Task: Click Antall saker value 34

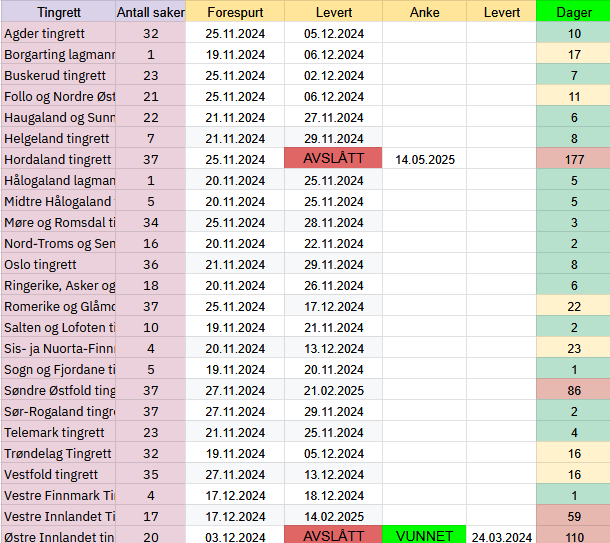Action: pos(151,222)
